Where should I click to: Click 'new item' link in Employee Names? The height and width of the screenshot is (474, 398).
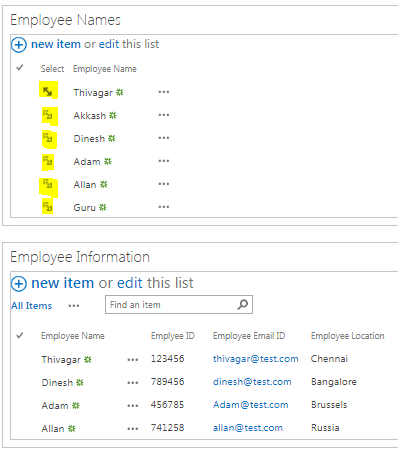tap(56, 44)
